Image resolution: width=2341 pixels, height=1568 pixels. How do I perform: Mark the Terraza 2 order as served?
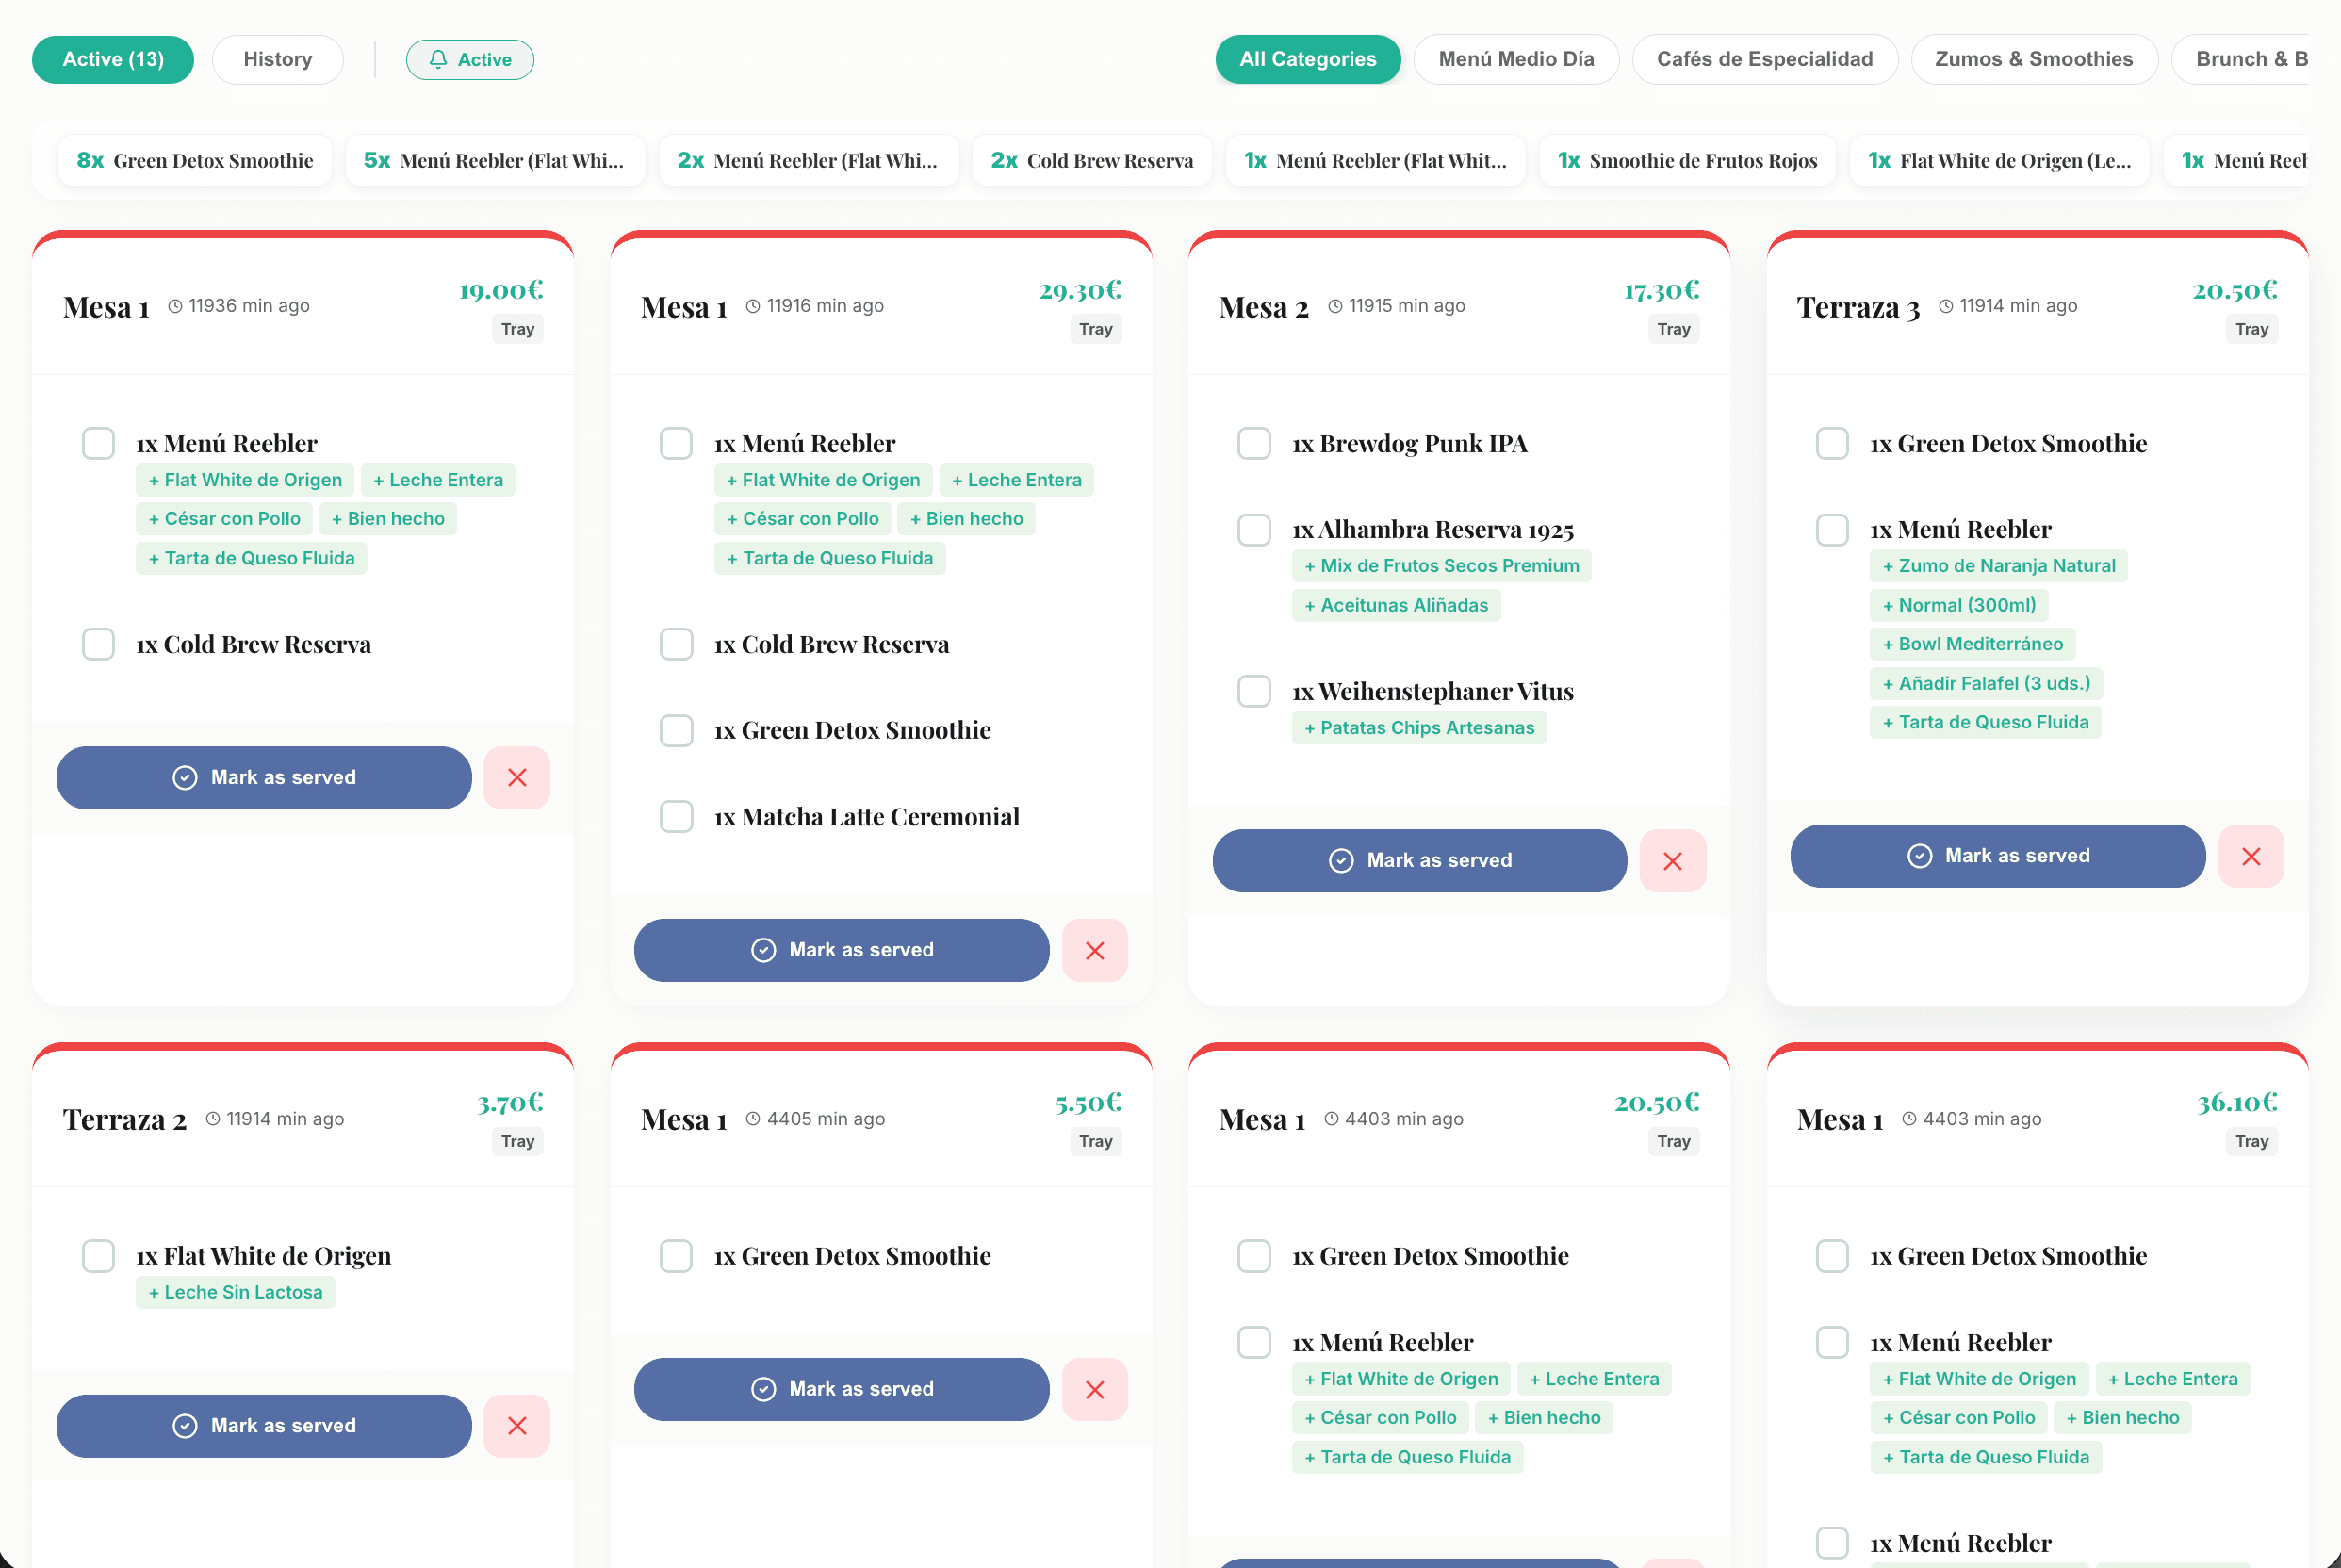pos(263,1425)
